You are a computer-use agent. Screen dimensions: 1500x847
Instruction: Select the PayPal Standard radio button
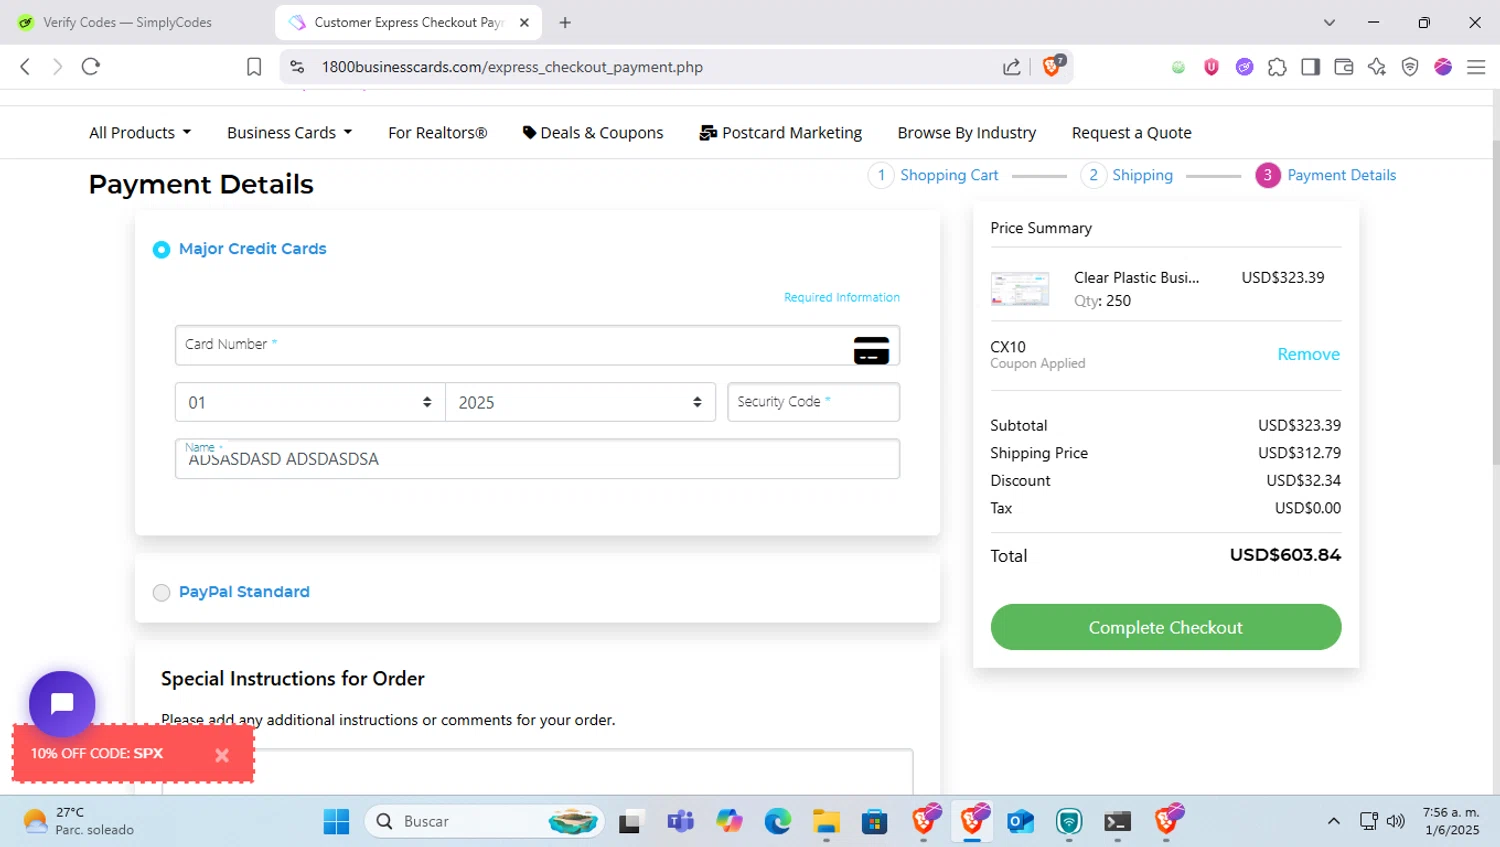(161, 593)
